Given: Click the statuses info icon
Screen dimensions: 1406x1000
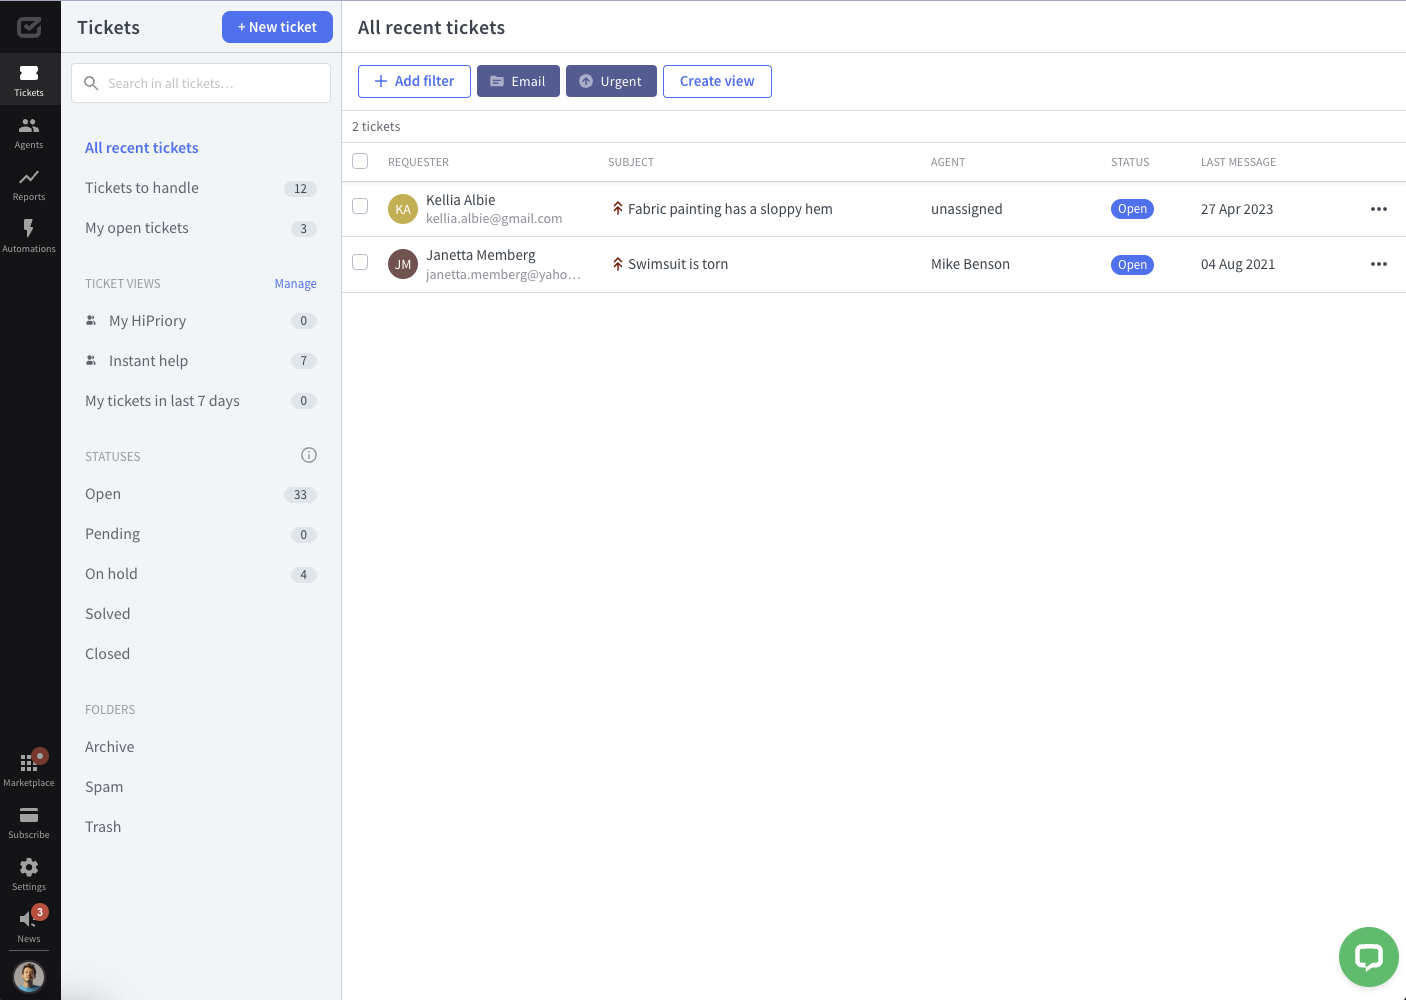Looking at the screenshot, I should [x=309, y=455].
